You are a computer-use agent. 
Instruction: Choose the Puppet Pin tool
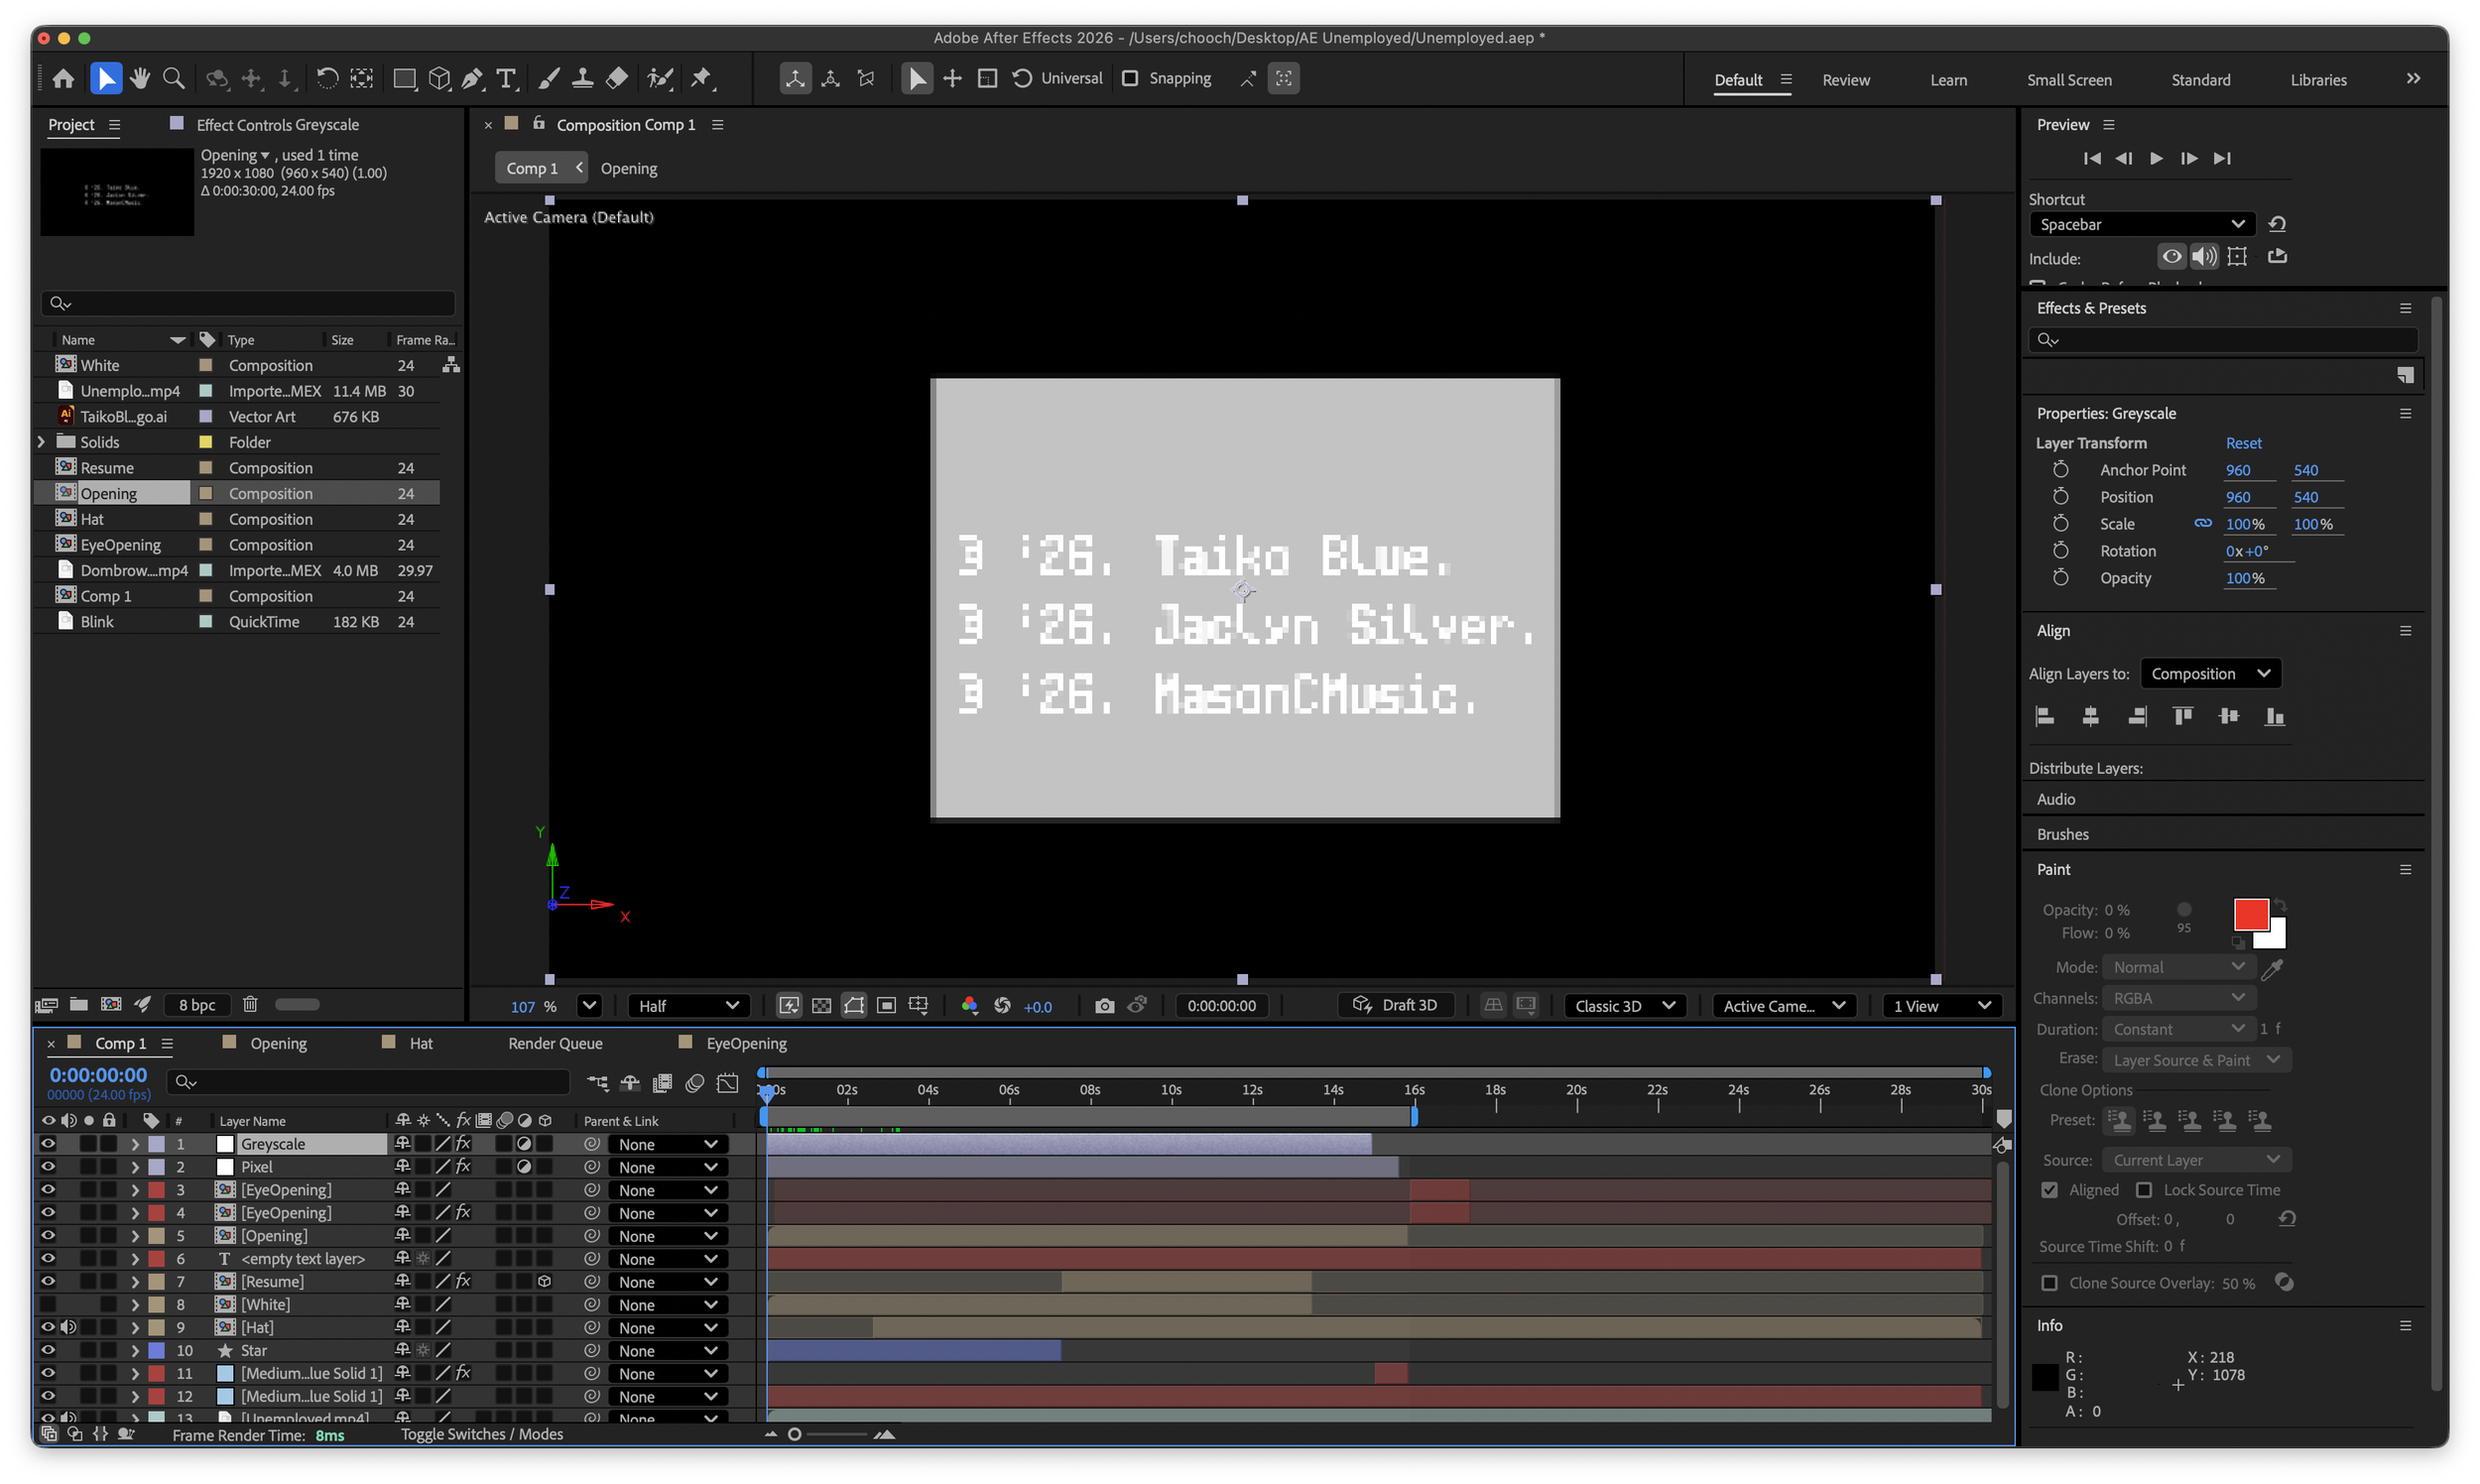tap(702, 78)
